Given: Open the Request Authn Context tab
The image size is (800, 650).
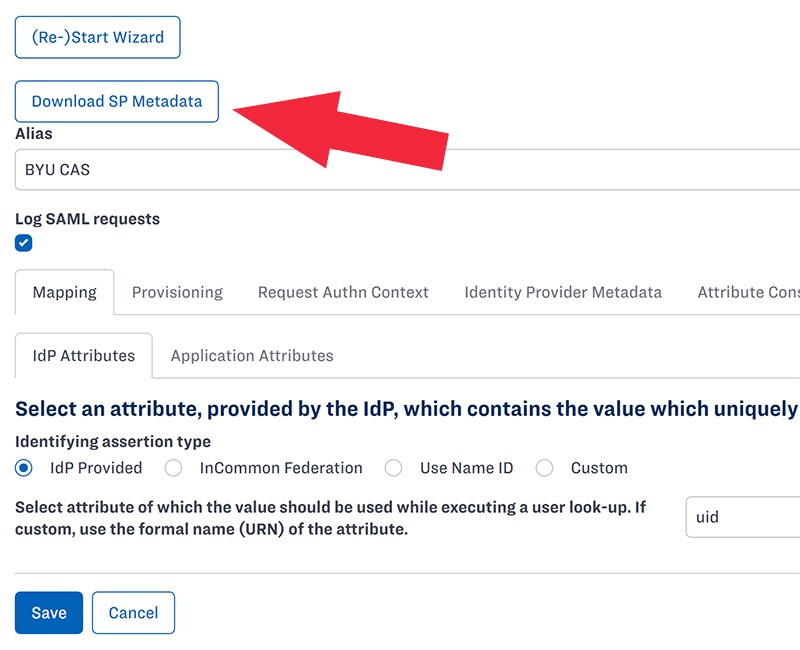Looking at the screenshot, I should (x=343, y=292).
